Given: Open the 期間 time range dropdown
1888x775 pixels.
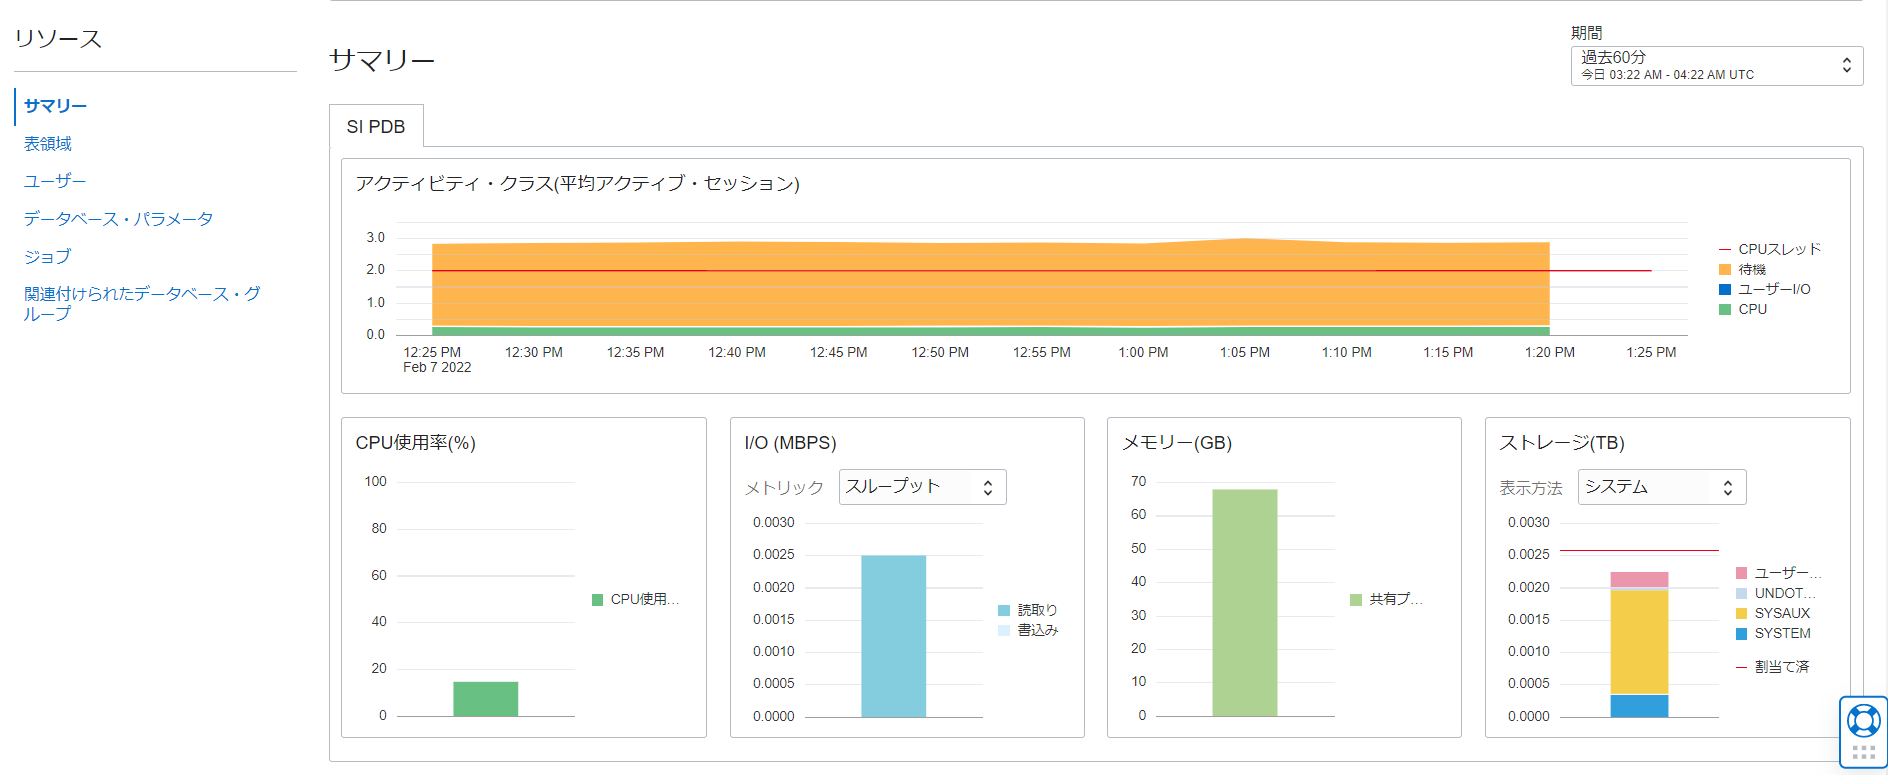Looking at the screenshot, I should 1716,66.
